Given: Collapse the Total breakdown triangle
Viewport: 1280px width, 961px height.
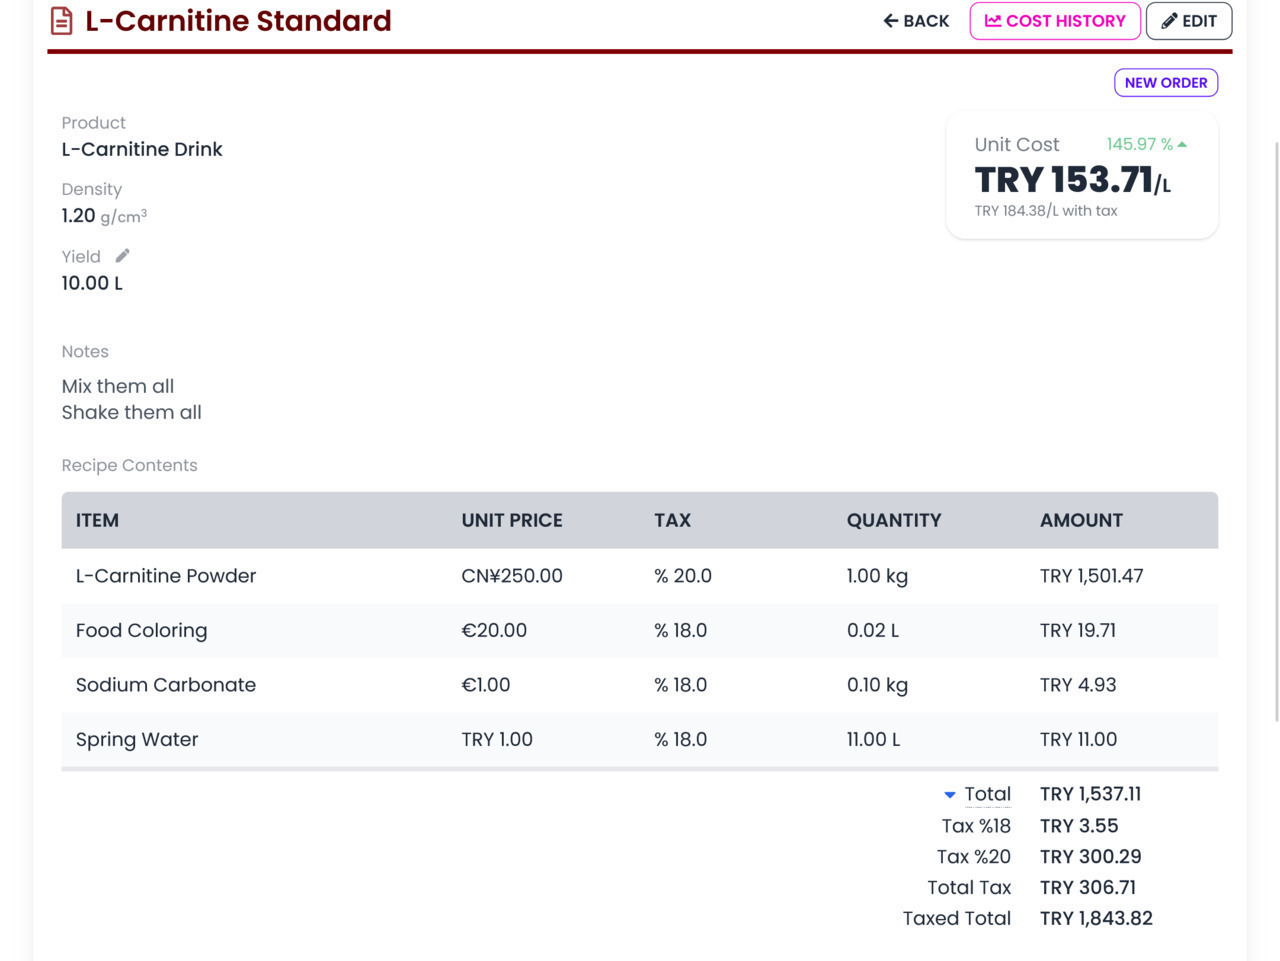Looking at the screenshot, I should (x=949, y=795).
